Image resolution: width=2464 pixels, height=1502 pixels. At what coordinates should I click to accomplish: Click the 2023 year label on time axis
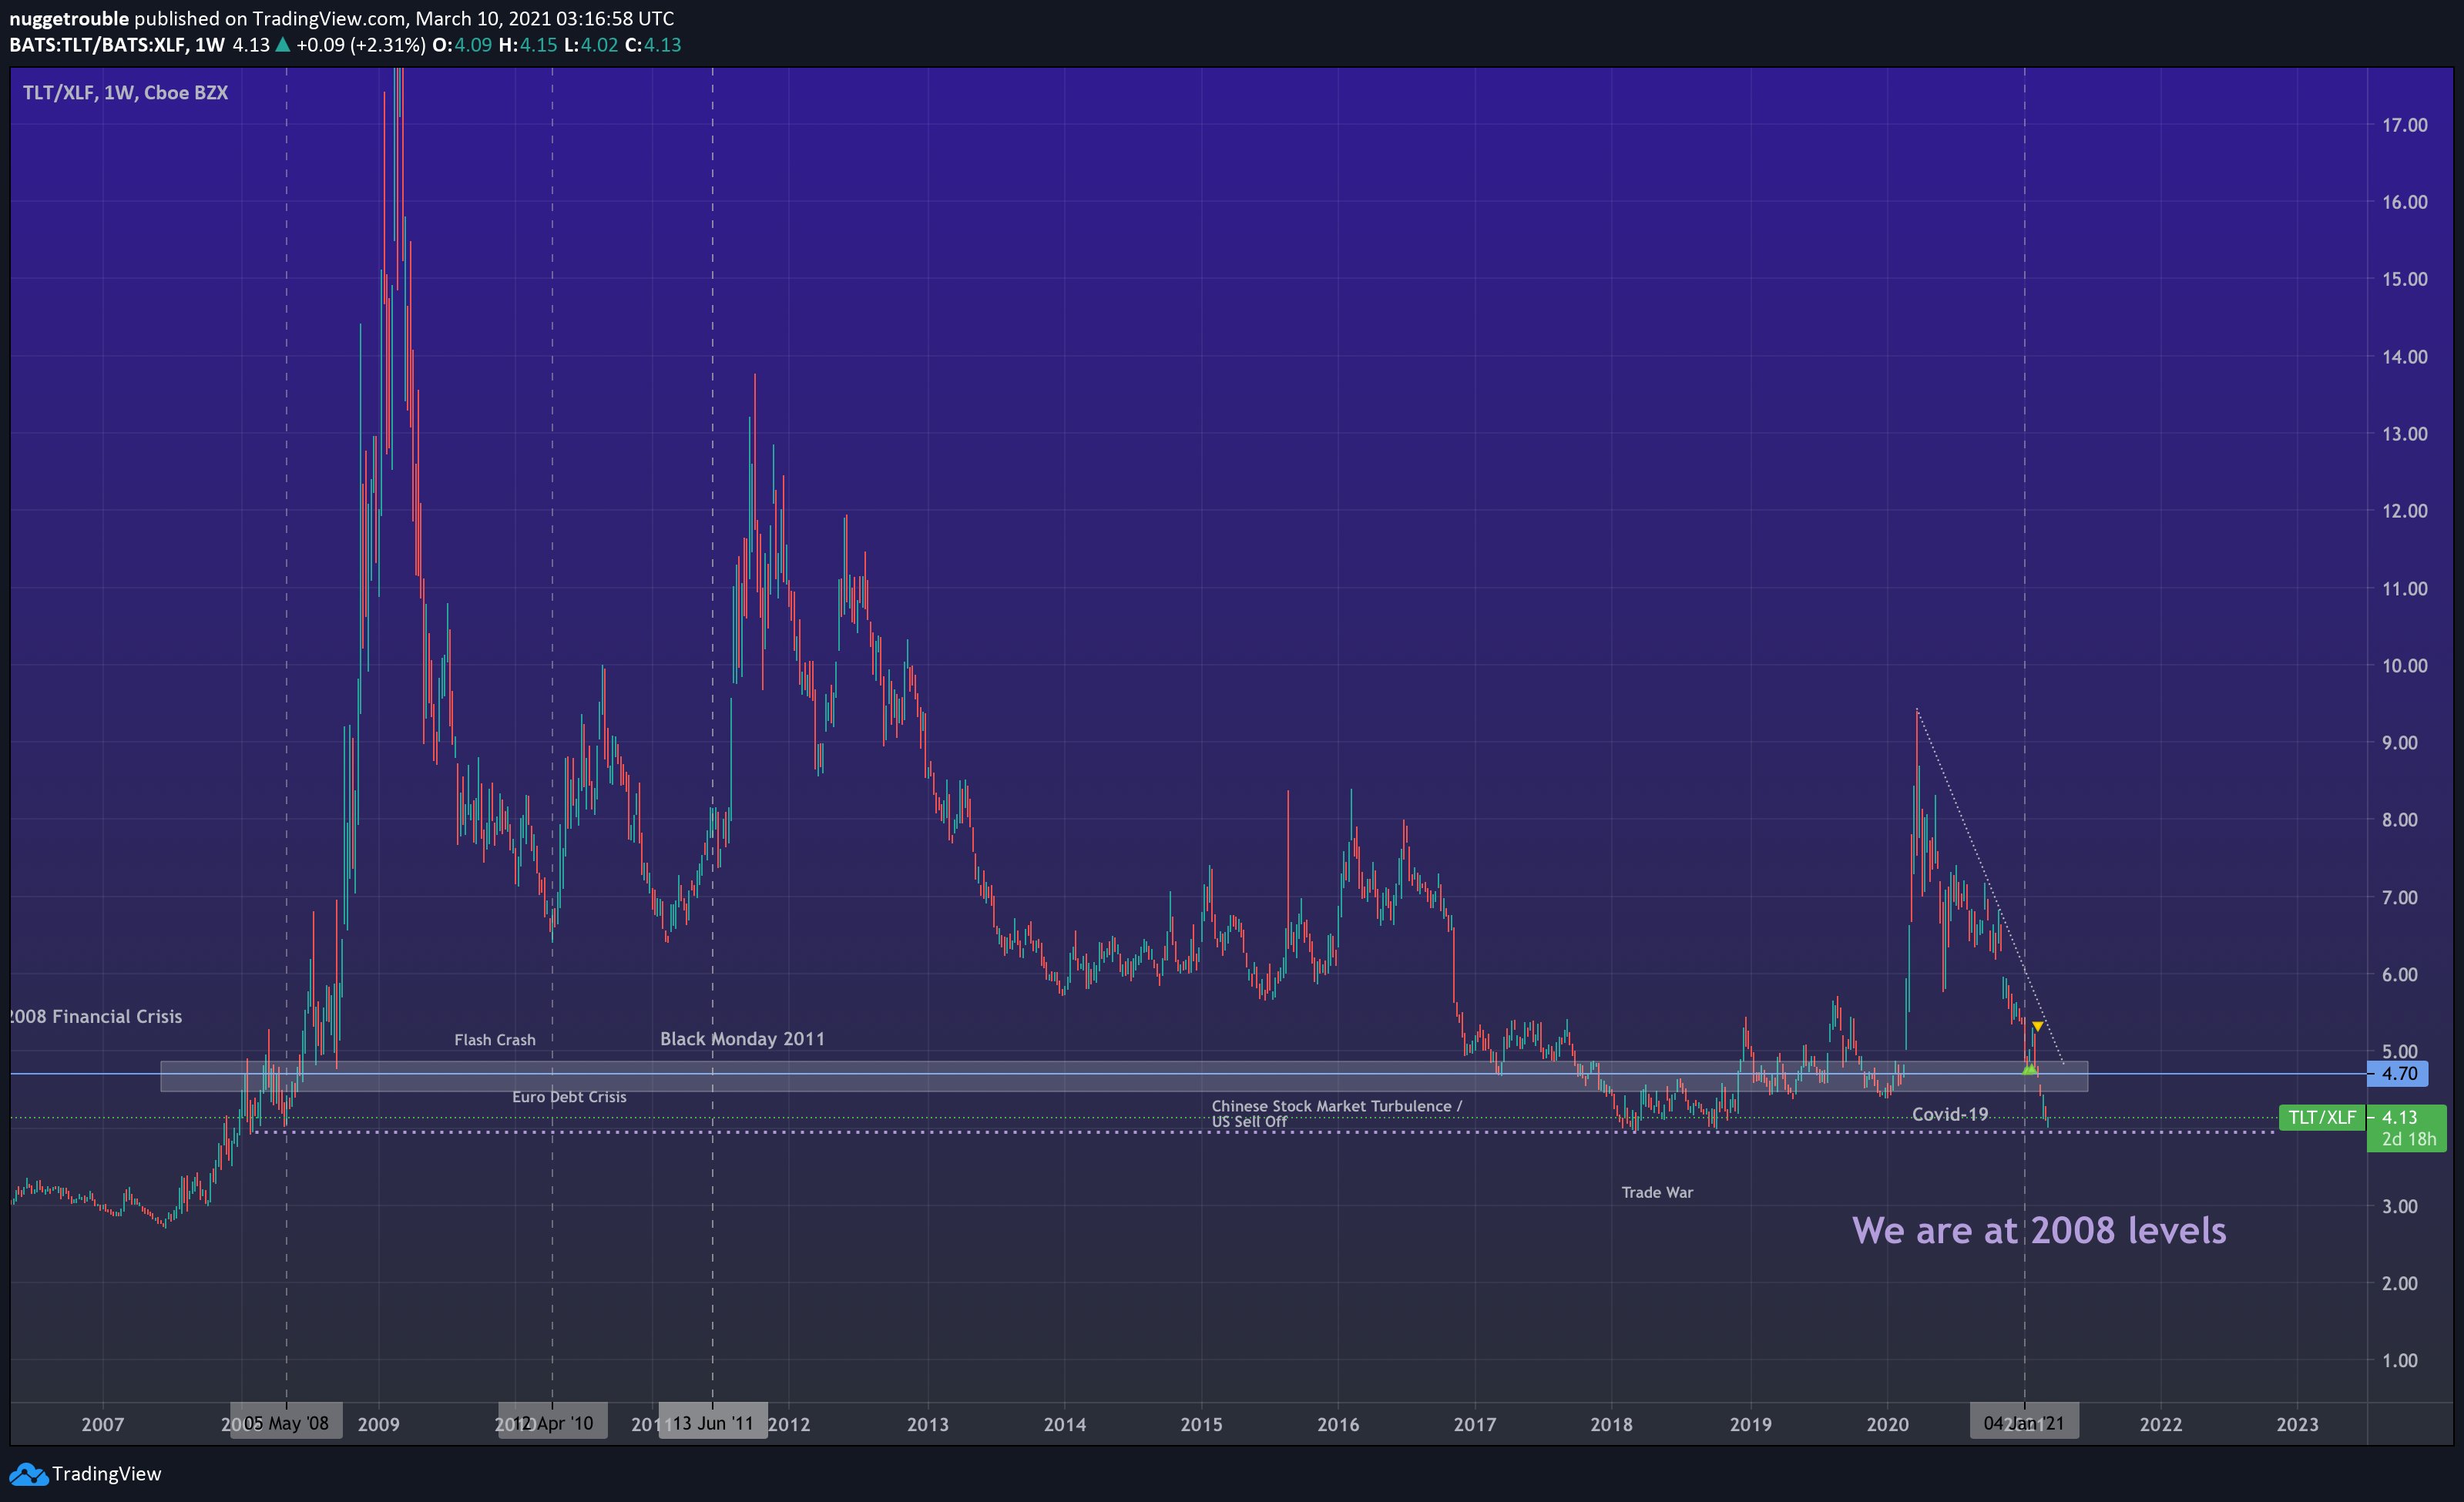(x=2297, y=1424)
